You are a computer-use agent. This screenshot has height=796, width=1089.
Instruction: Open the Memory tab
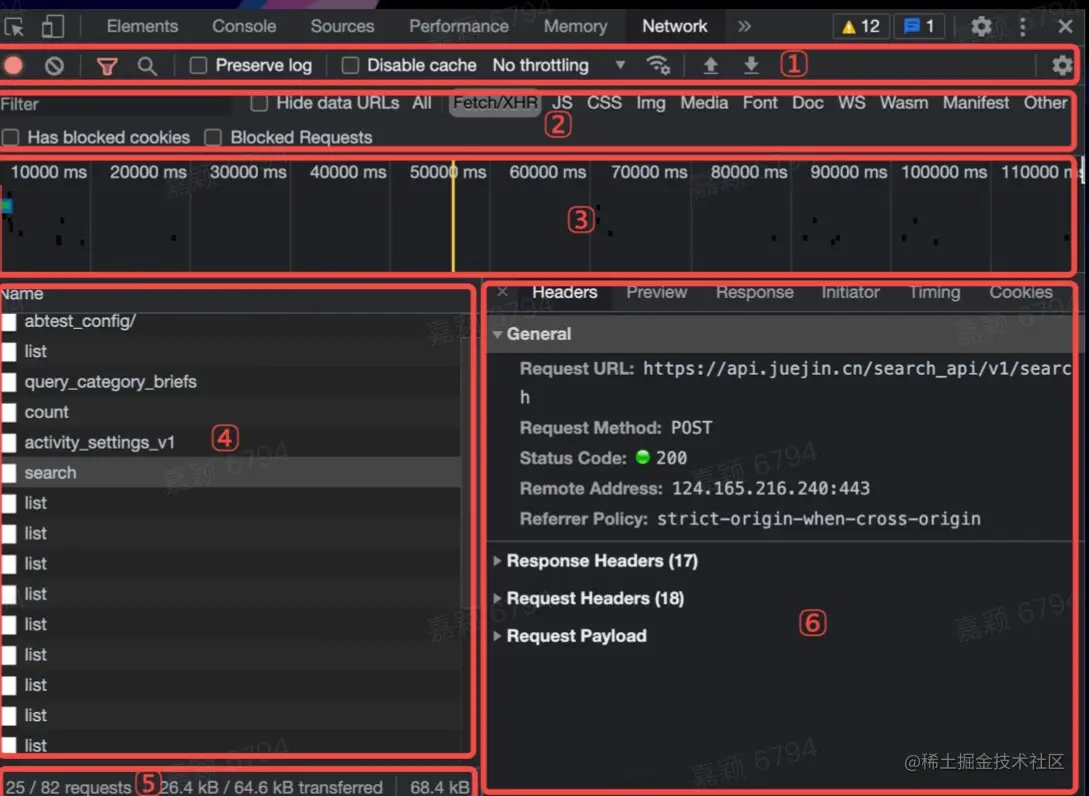(x=575, y=26)
